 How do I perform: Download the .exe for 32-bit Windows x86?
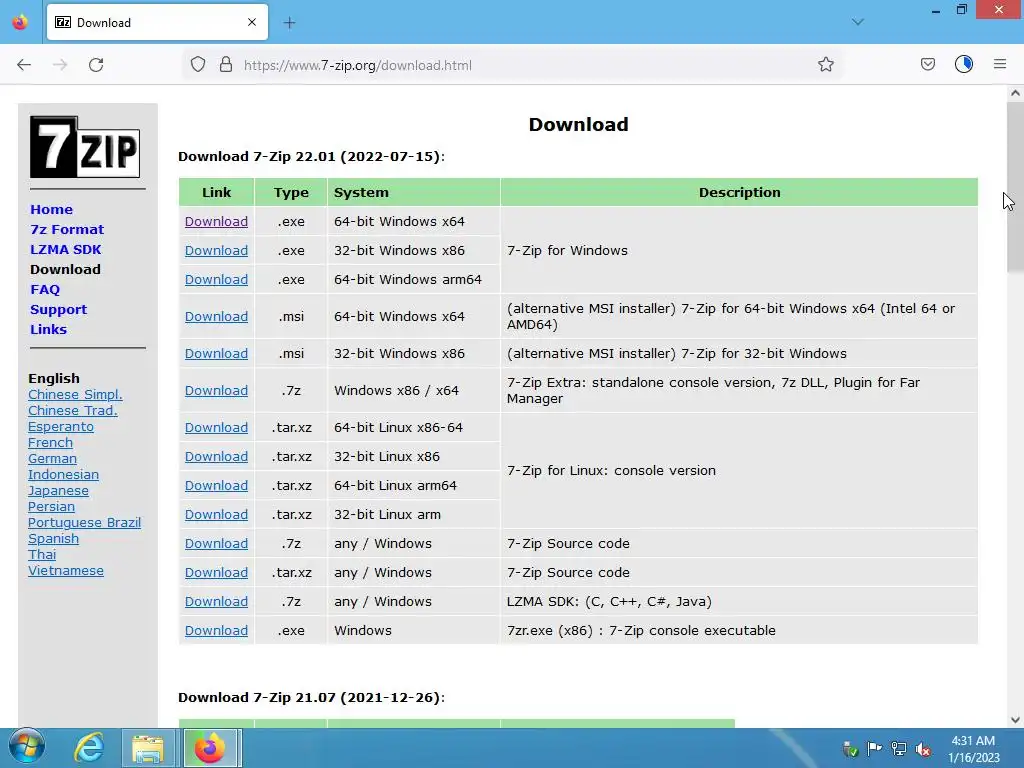coord(216,250)
